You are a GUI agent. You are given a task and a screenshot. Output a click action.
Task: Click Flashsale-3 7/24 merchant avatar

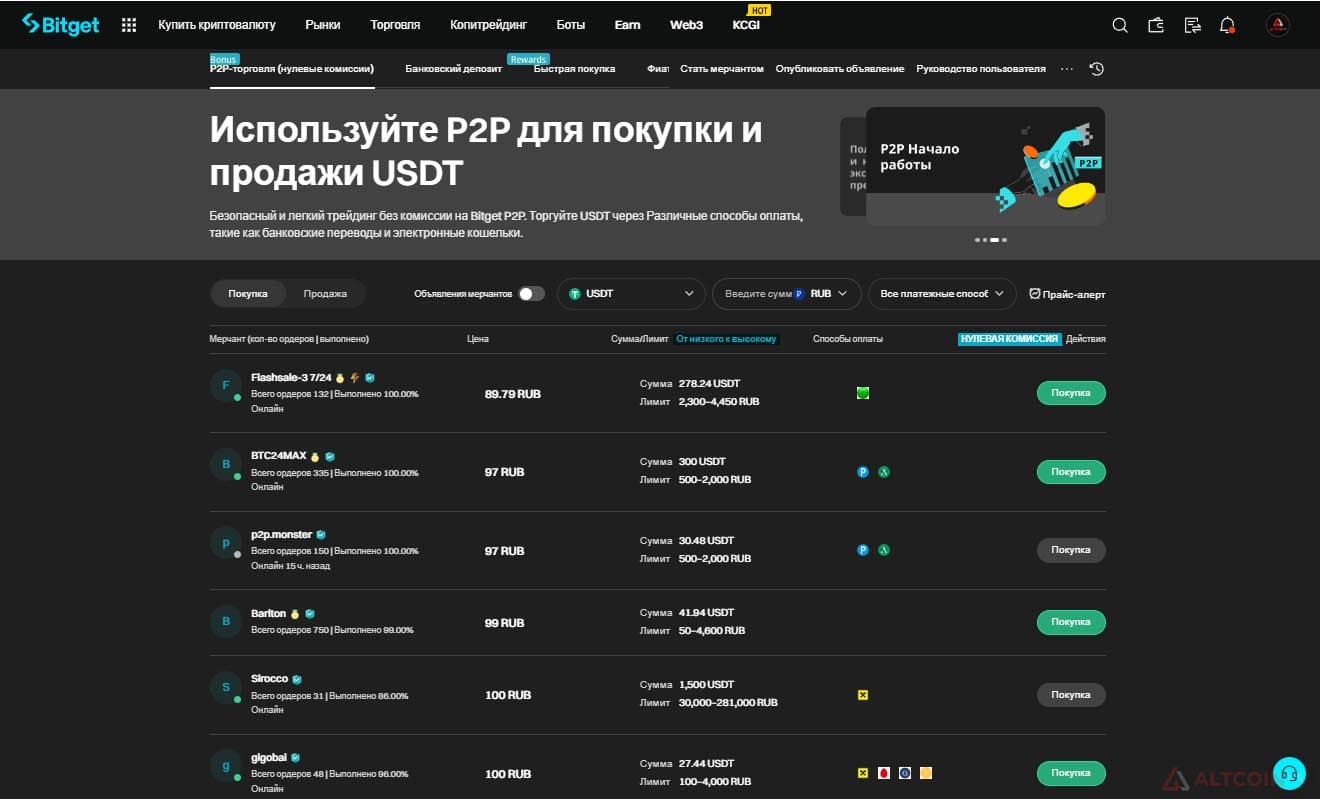[x=226, y=386]
